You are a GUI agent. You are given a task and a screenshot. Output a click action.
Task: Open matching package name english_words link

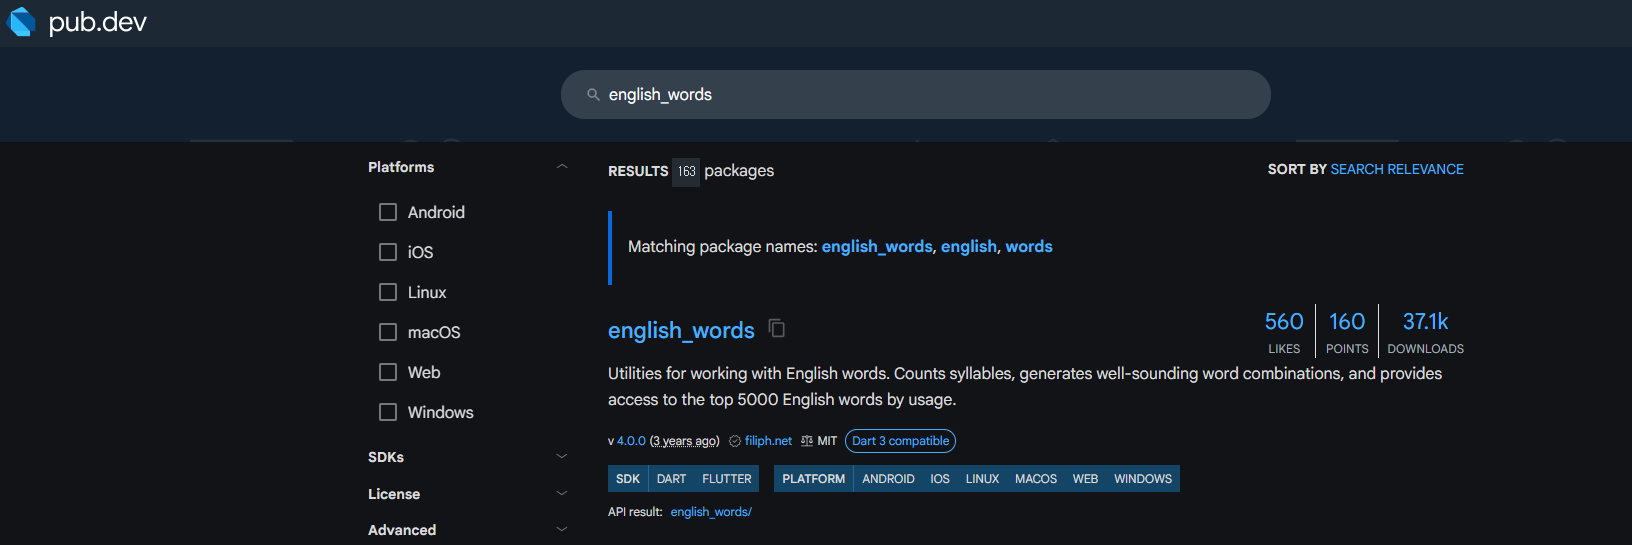[x=877, y=246]
